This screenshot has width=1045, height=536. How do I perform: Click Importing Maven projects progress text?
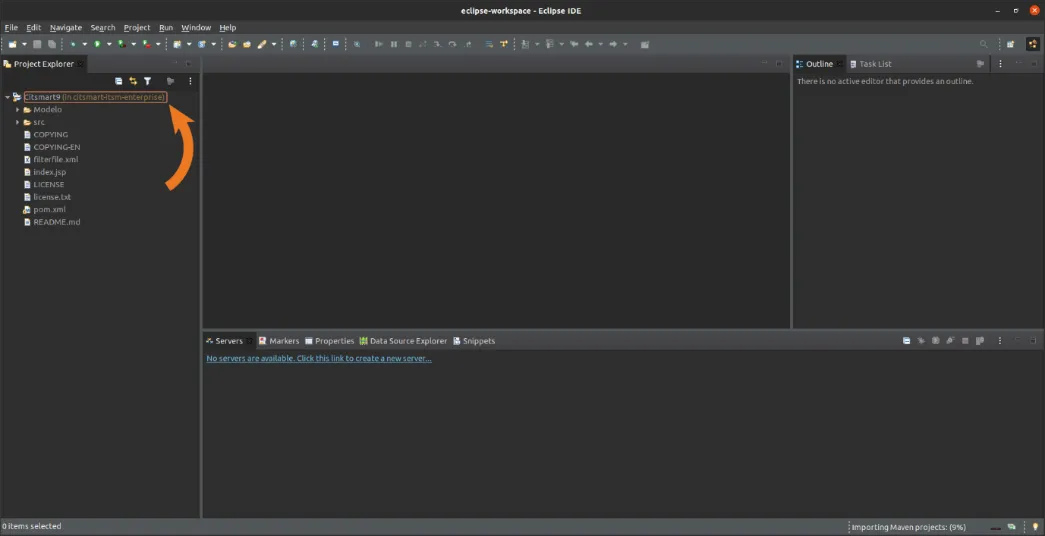[x=909, y=527]
